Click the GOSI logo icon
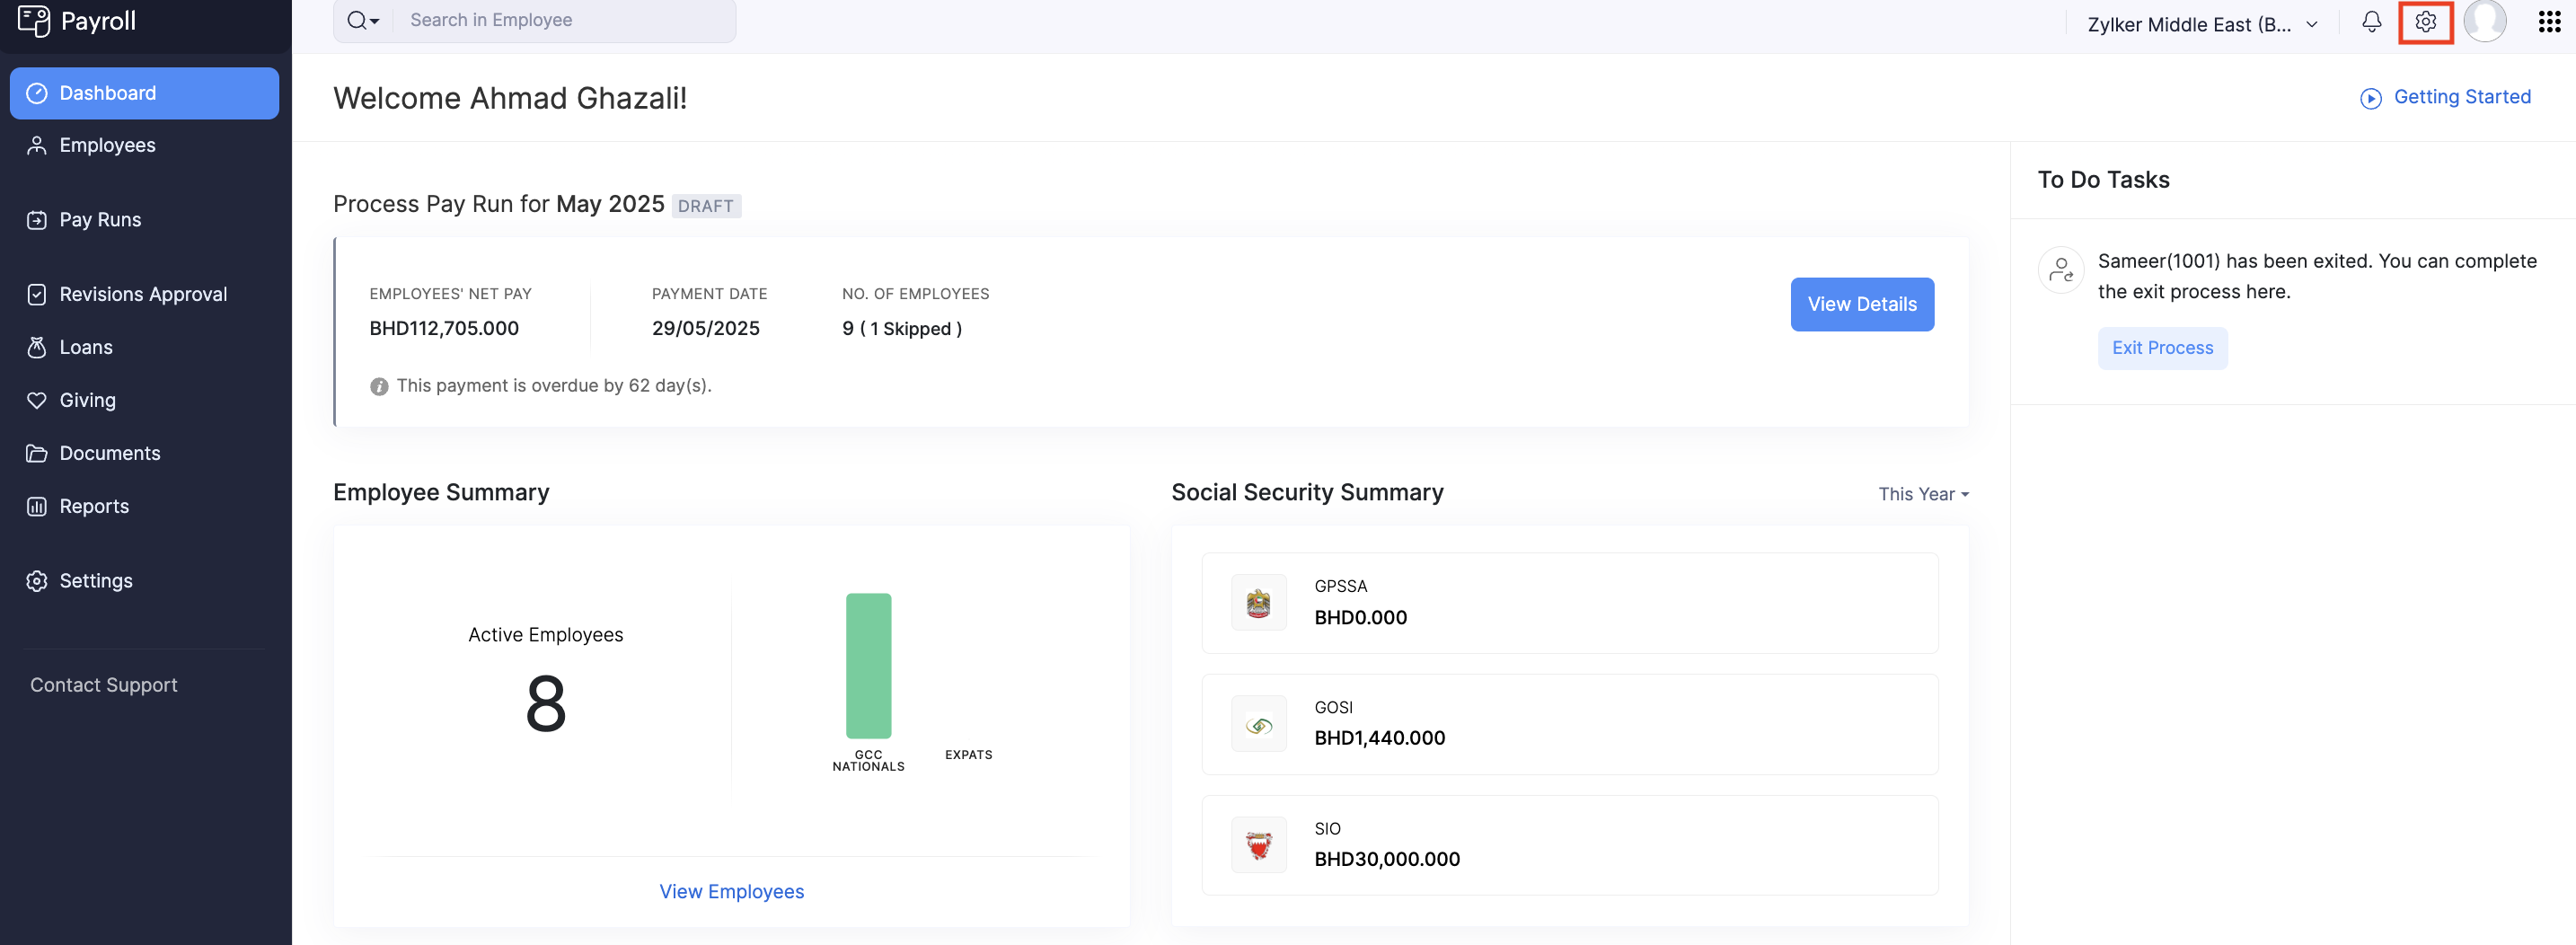The height and width of the screenshot is (945, 2576). [1258, 724]
